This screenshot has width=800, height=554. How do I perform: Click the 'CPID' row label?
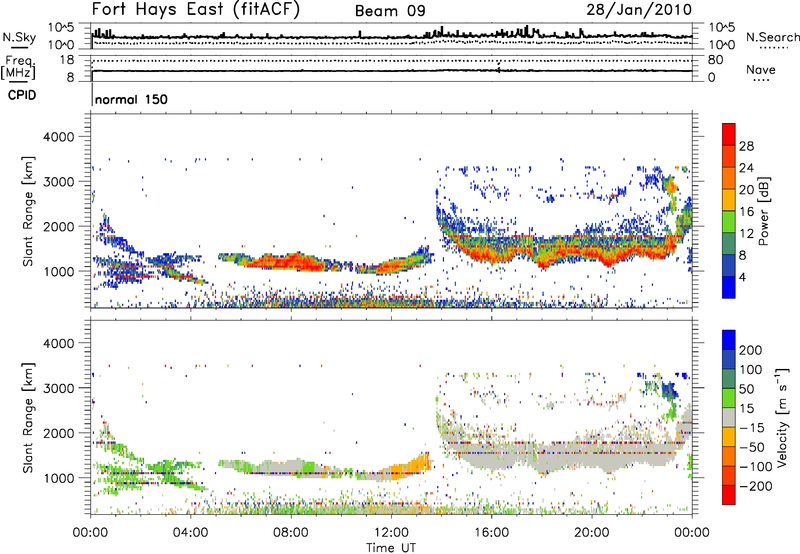click(x=22, y=95)
